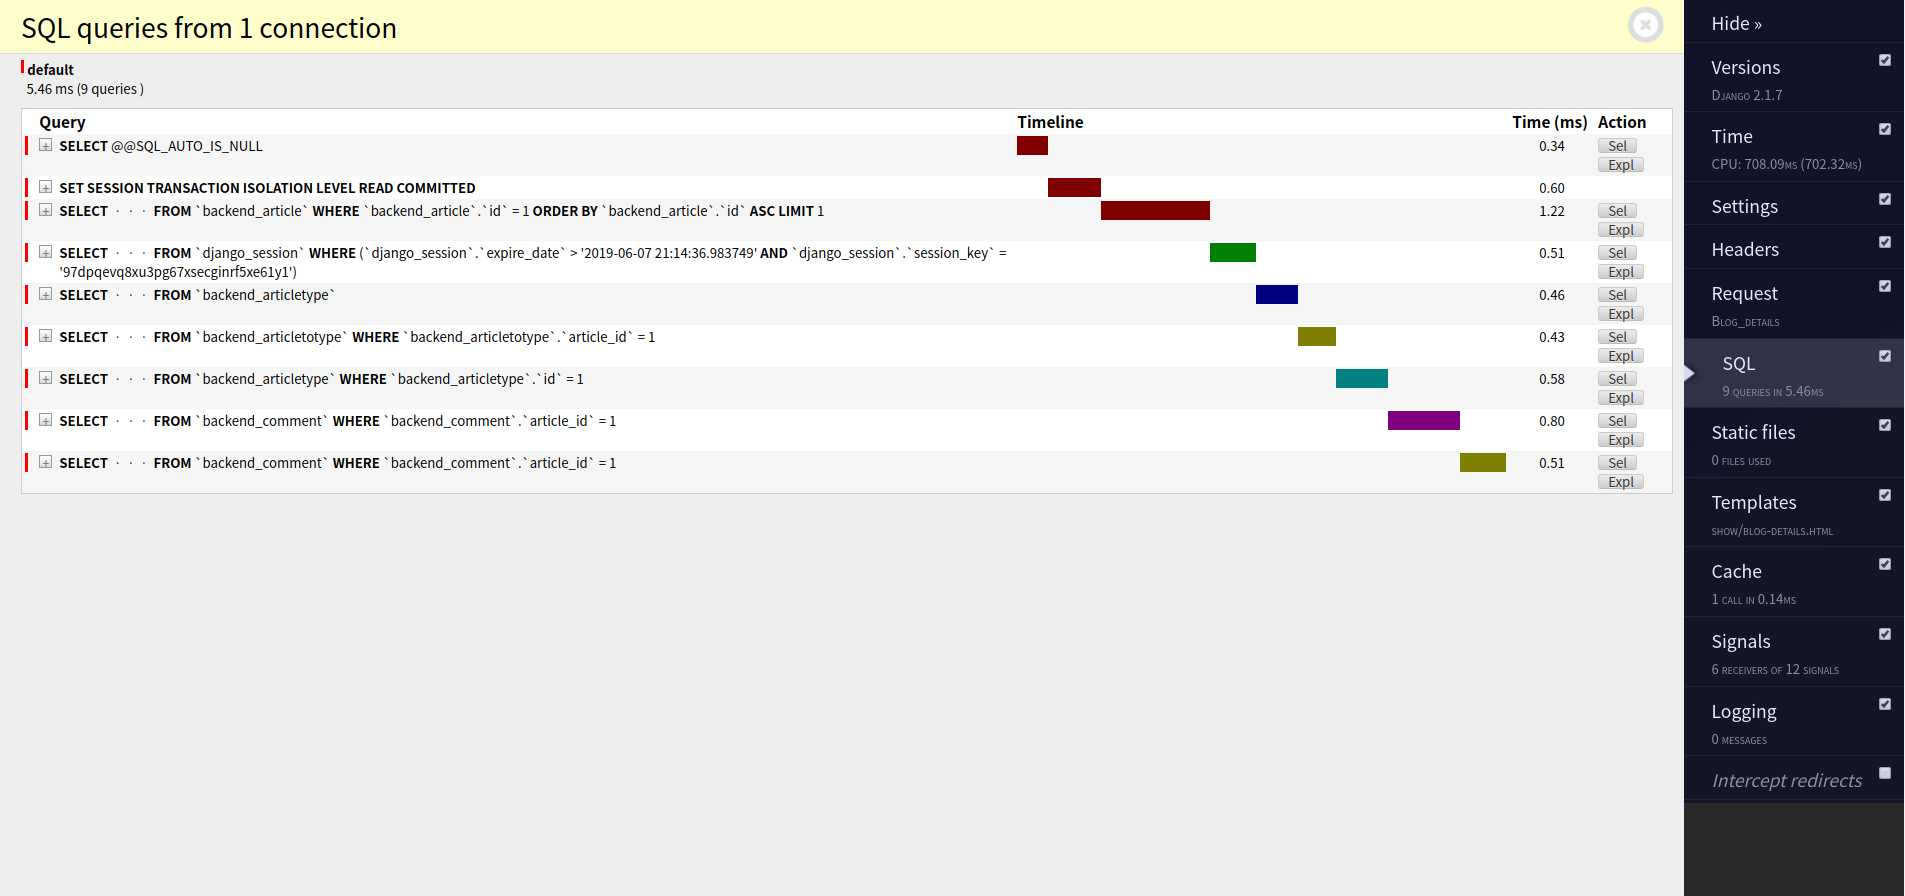Screen dimensions: 1905x896
Task: Disable the Templates panel checkbox
Action: (x=1885, y=495)
